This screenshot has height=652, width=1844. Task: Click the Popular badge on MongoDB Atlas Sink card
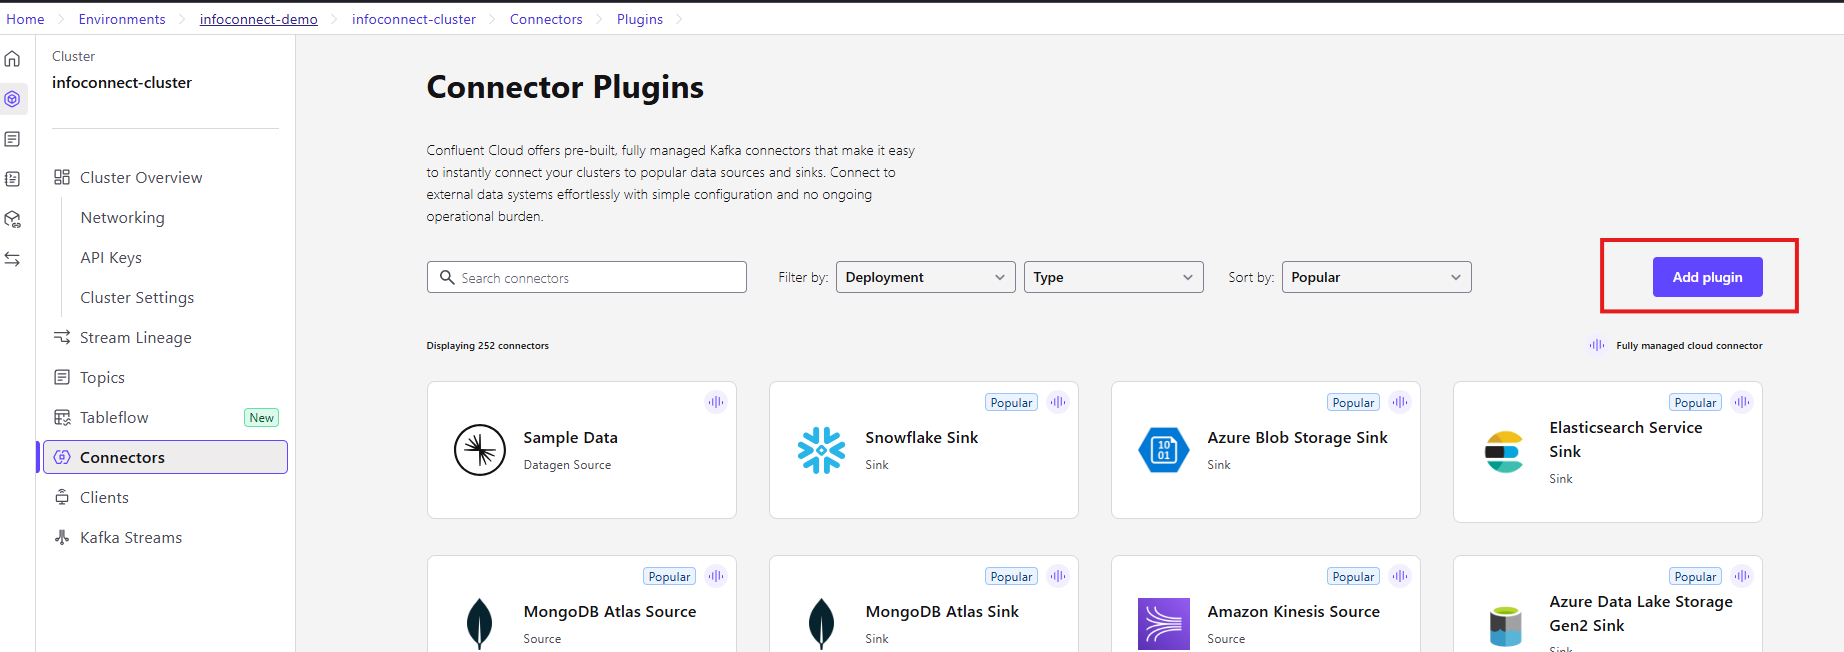point(1011,577)
